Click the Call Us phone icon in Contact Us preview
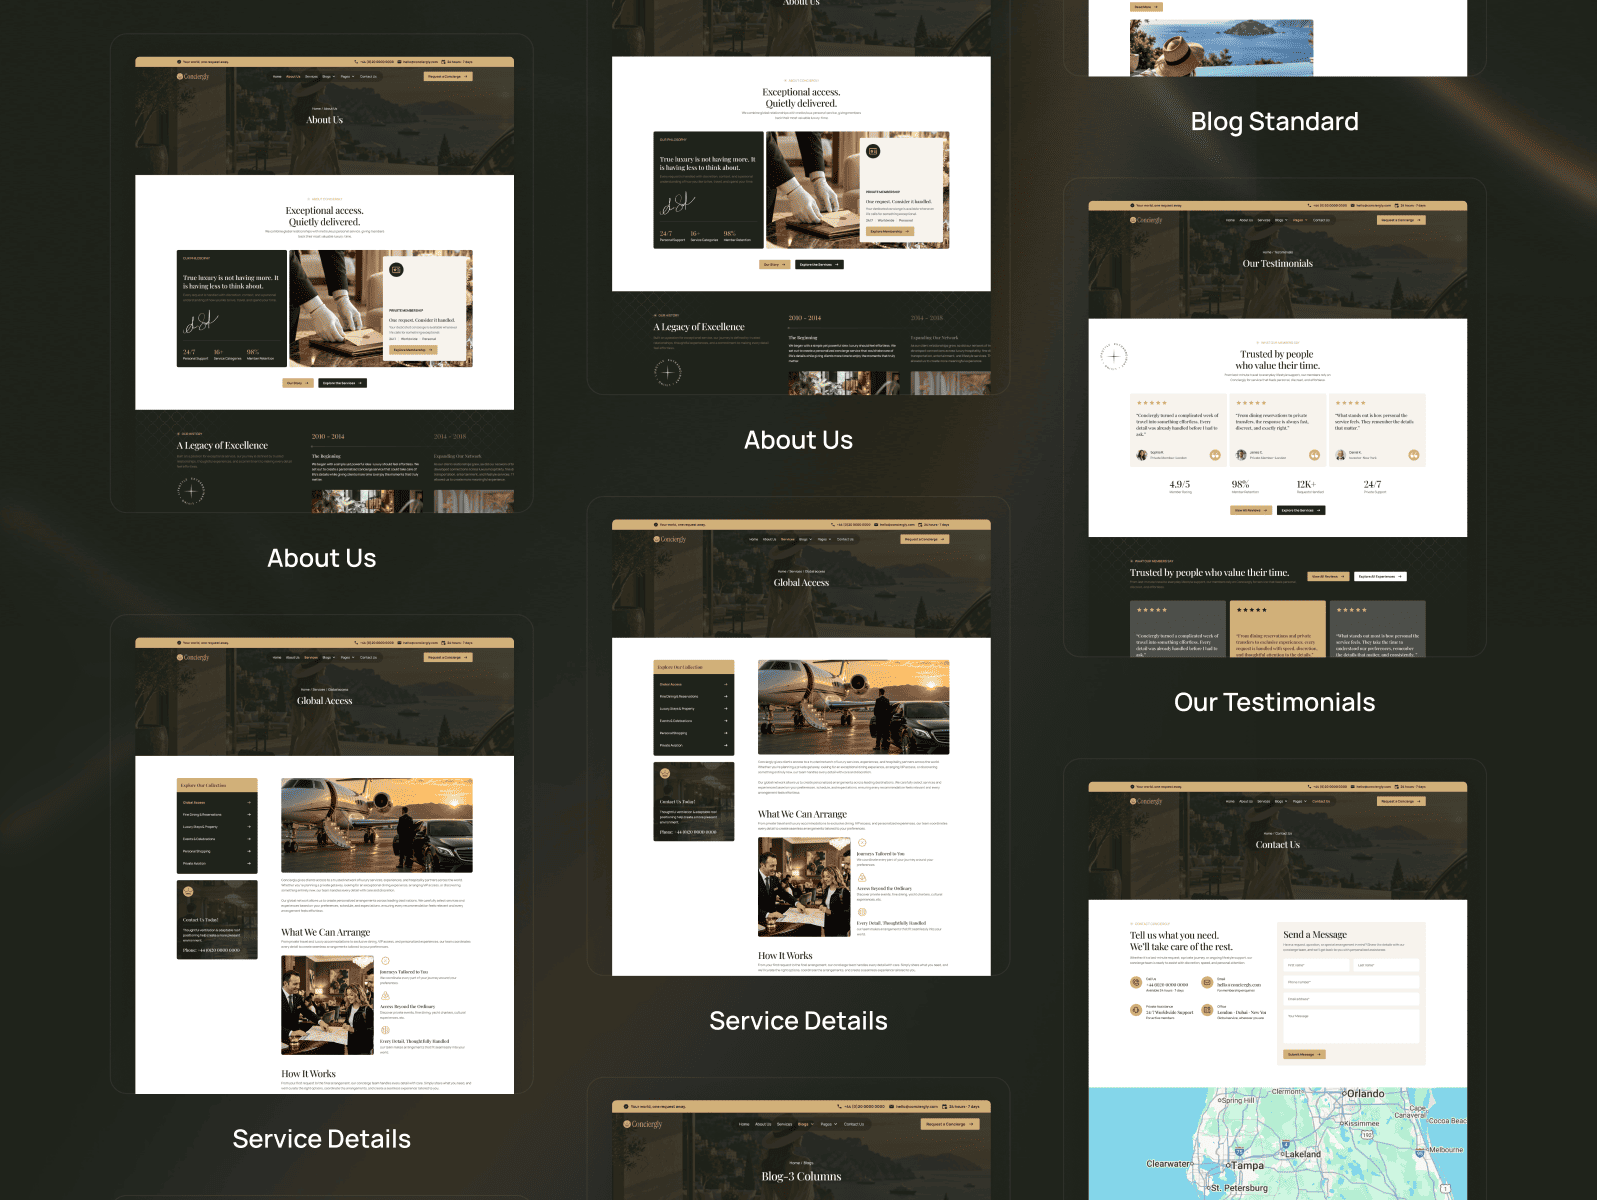 coord(1136,983)
